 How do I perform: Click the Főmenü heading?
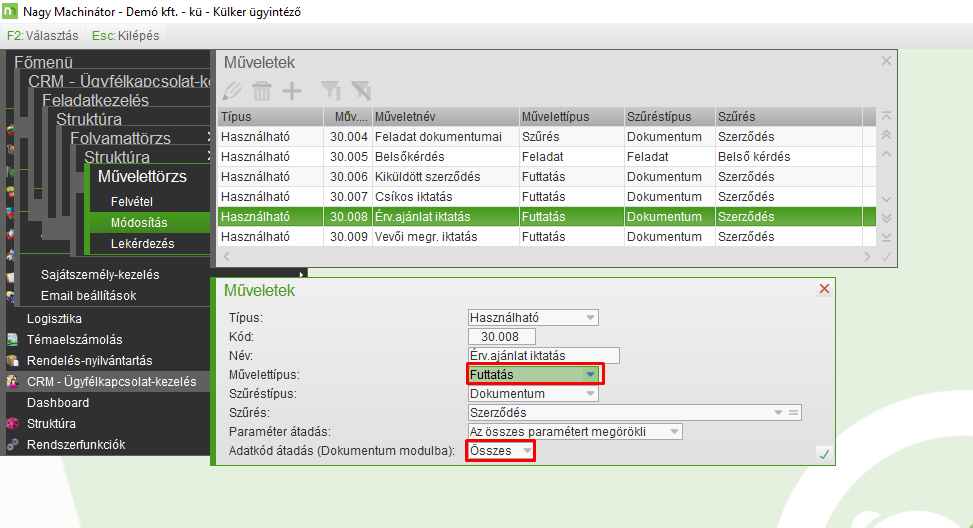43,63
